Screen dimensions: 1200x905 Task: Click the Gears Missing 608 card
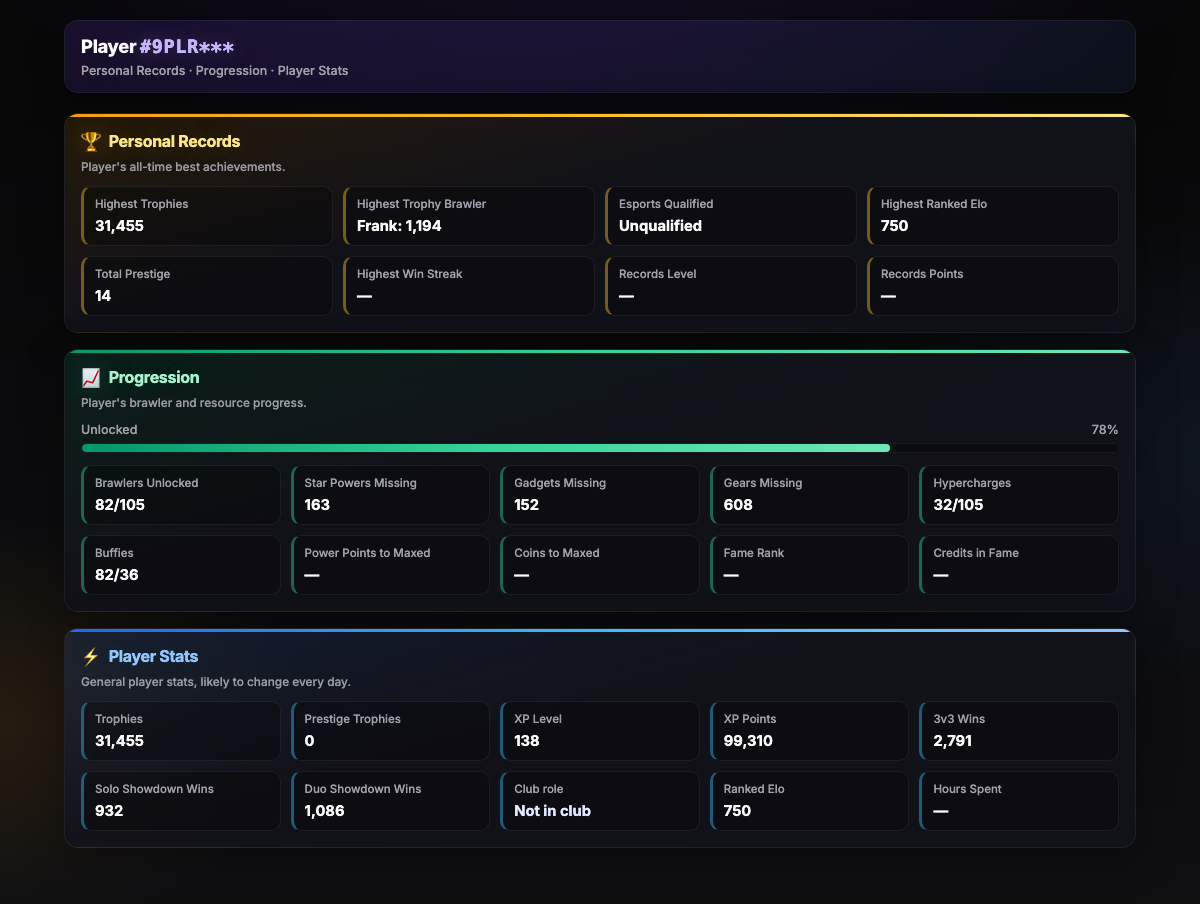810,495
